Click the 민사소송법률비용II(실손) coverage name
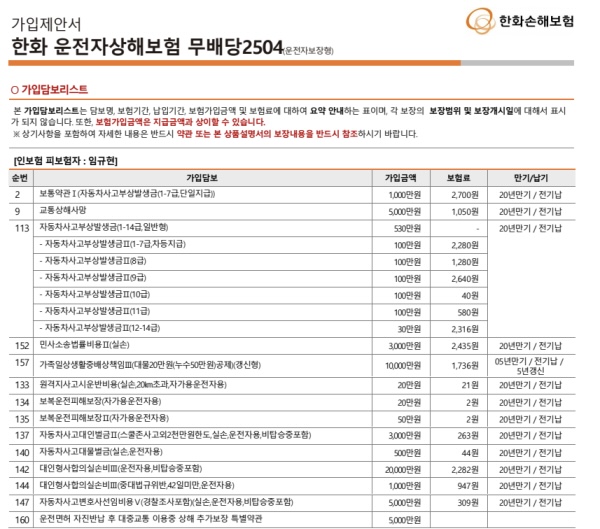The height and width of the screenshot is (529, 600). 84,345
